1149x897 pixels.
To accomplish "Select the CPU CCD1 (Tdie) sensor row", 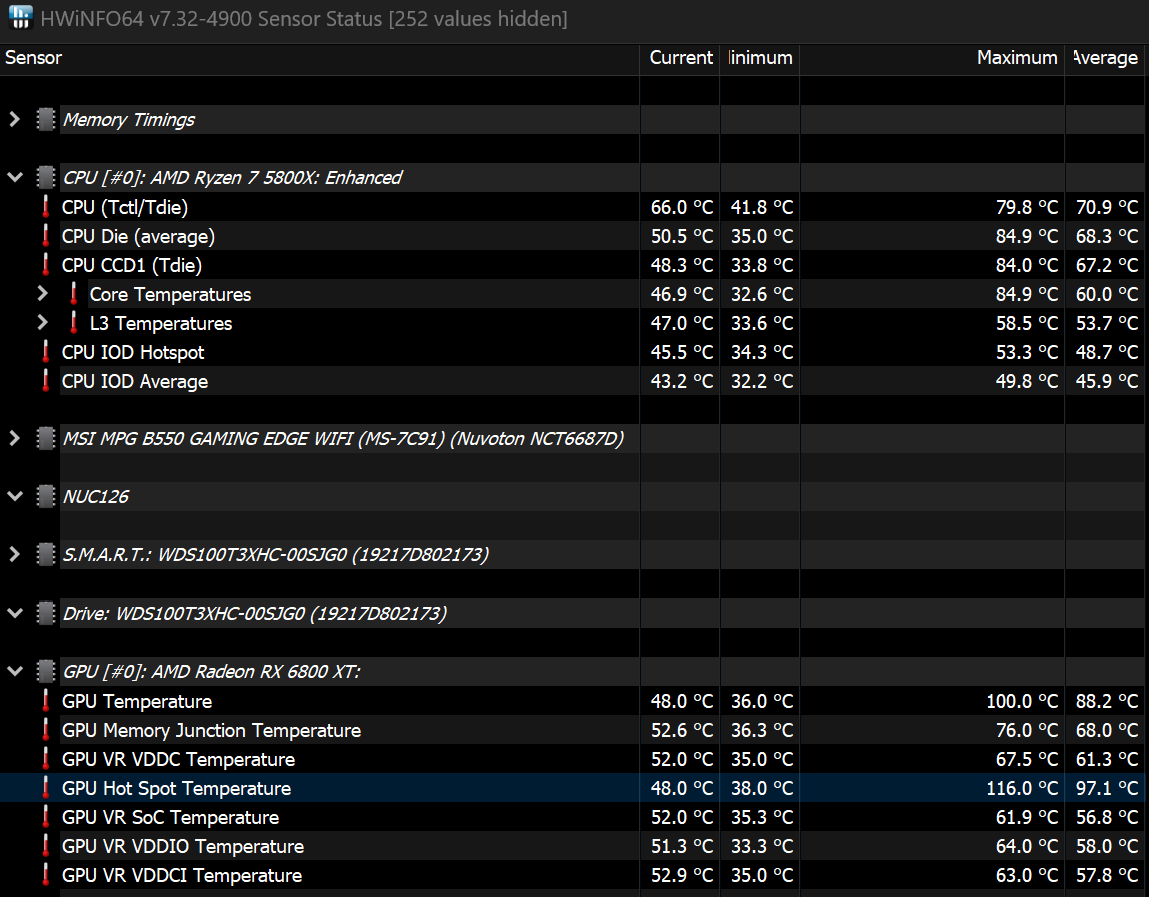I will point(574,265).
